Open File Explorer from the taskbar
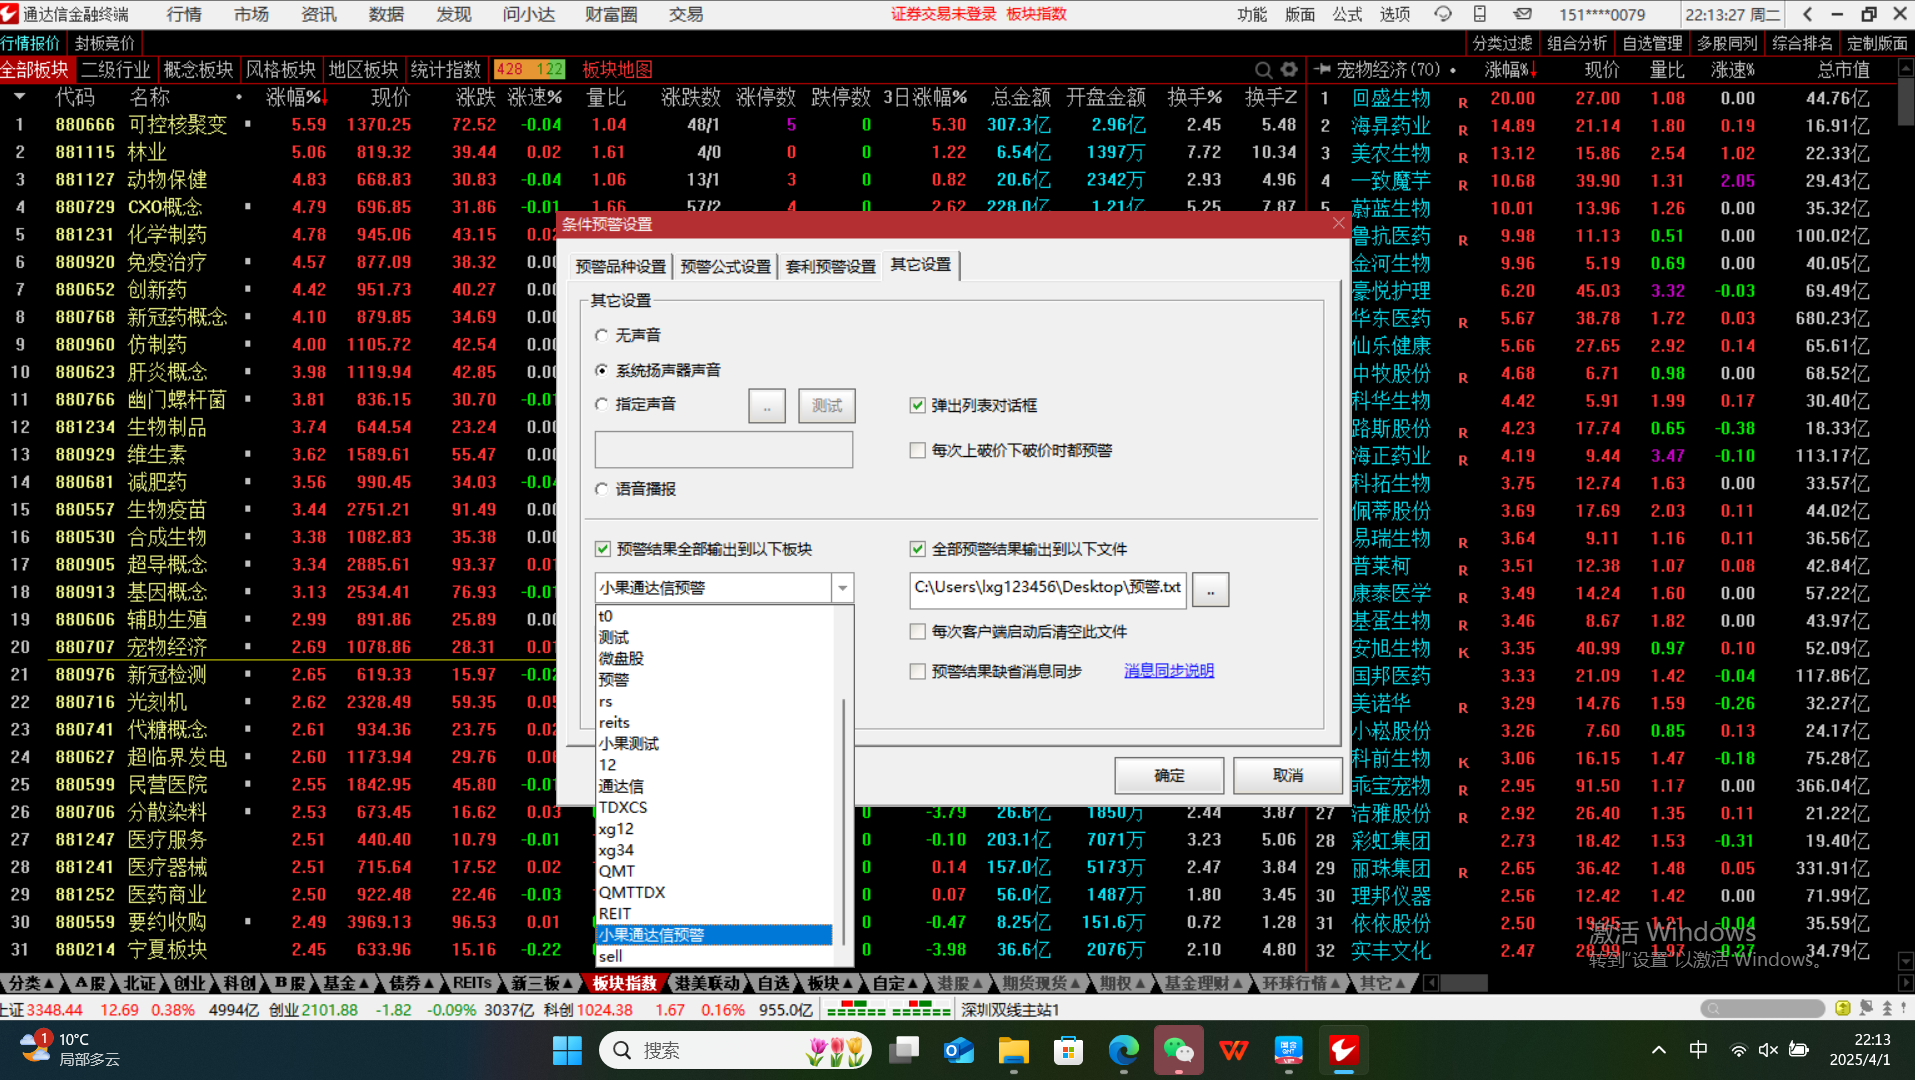Image resolution: width=1915 pixels, height=1080 pixels. pos(1013,1050)
